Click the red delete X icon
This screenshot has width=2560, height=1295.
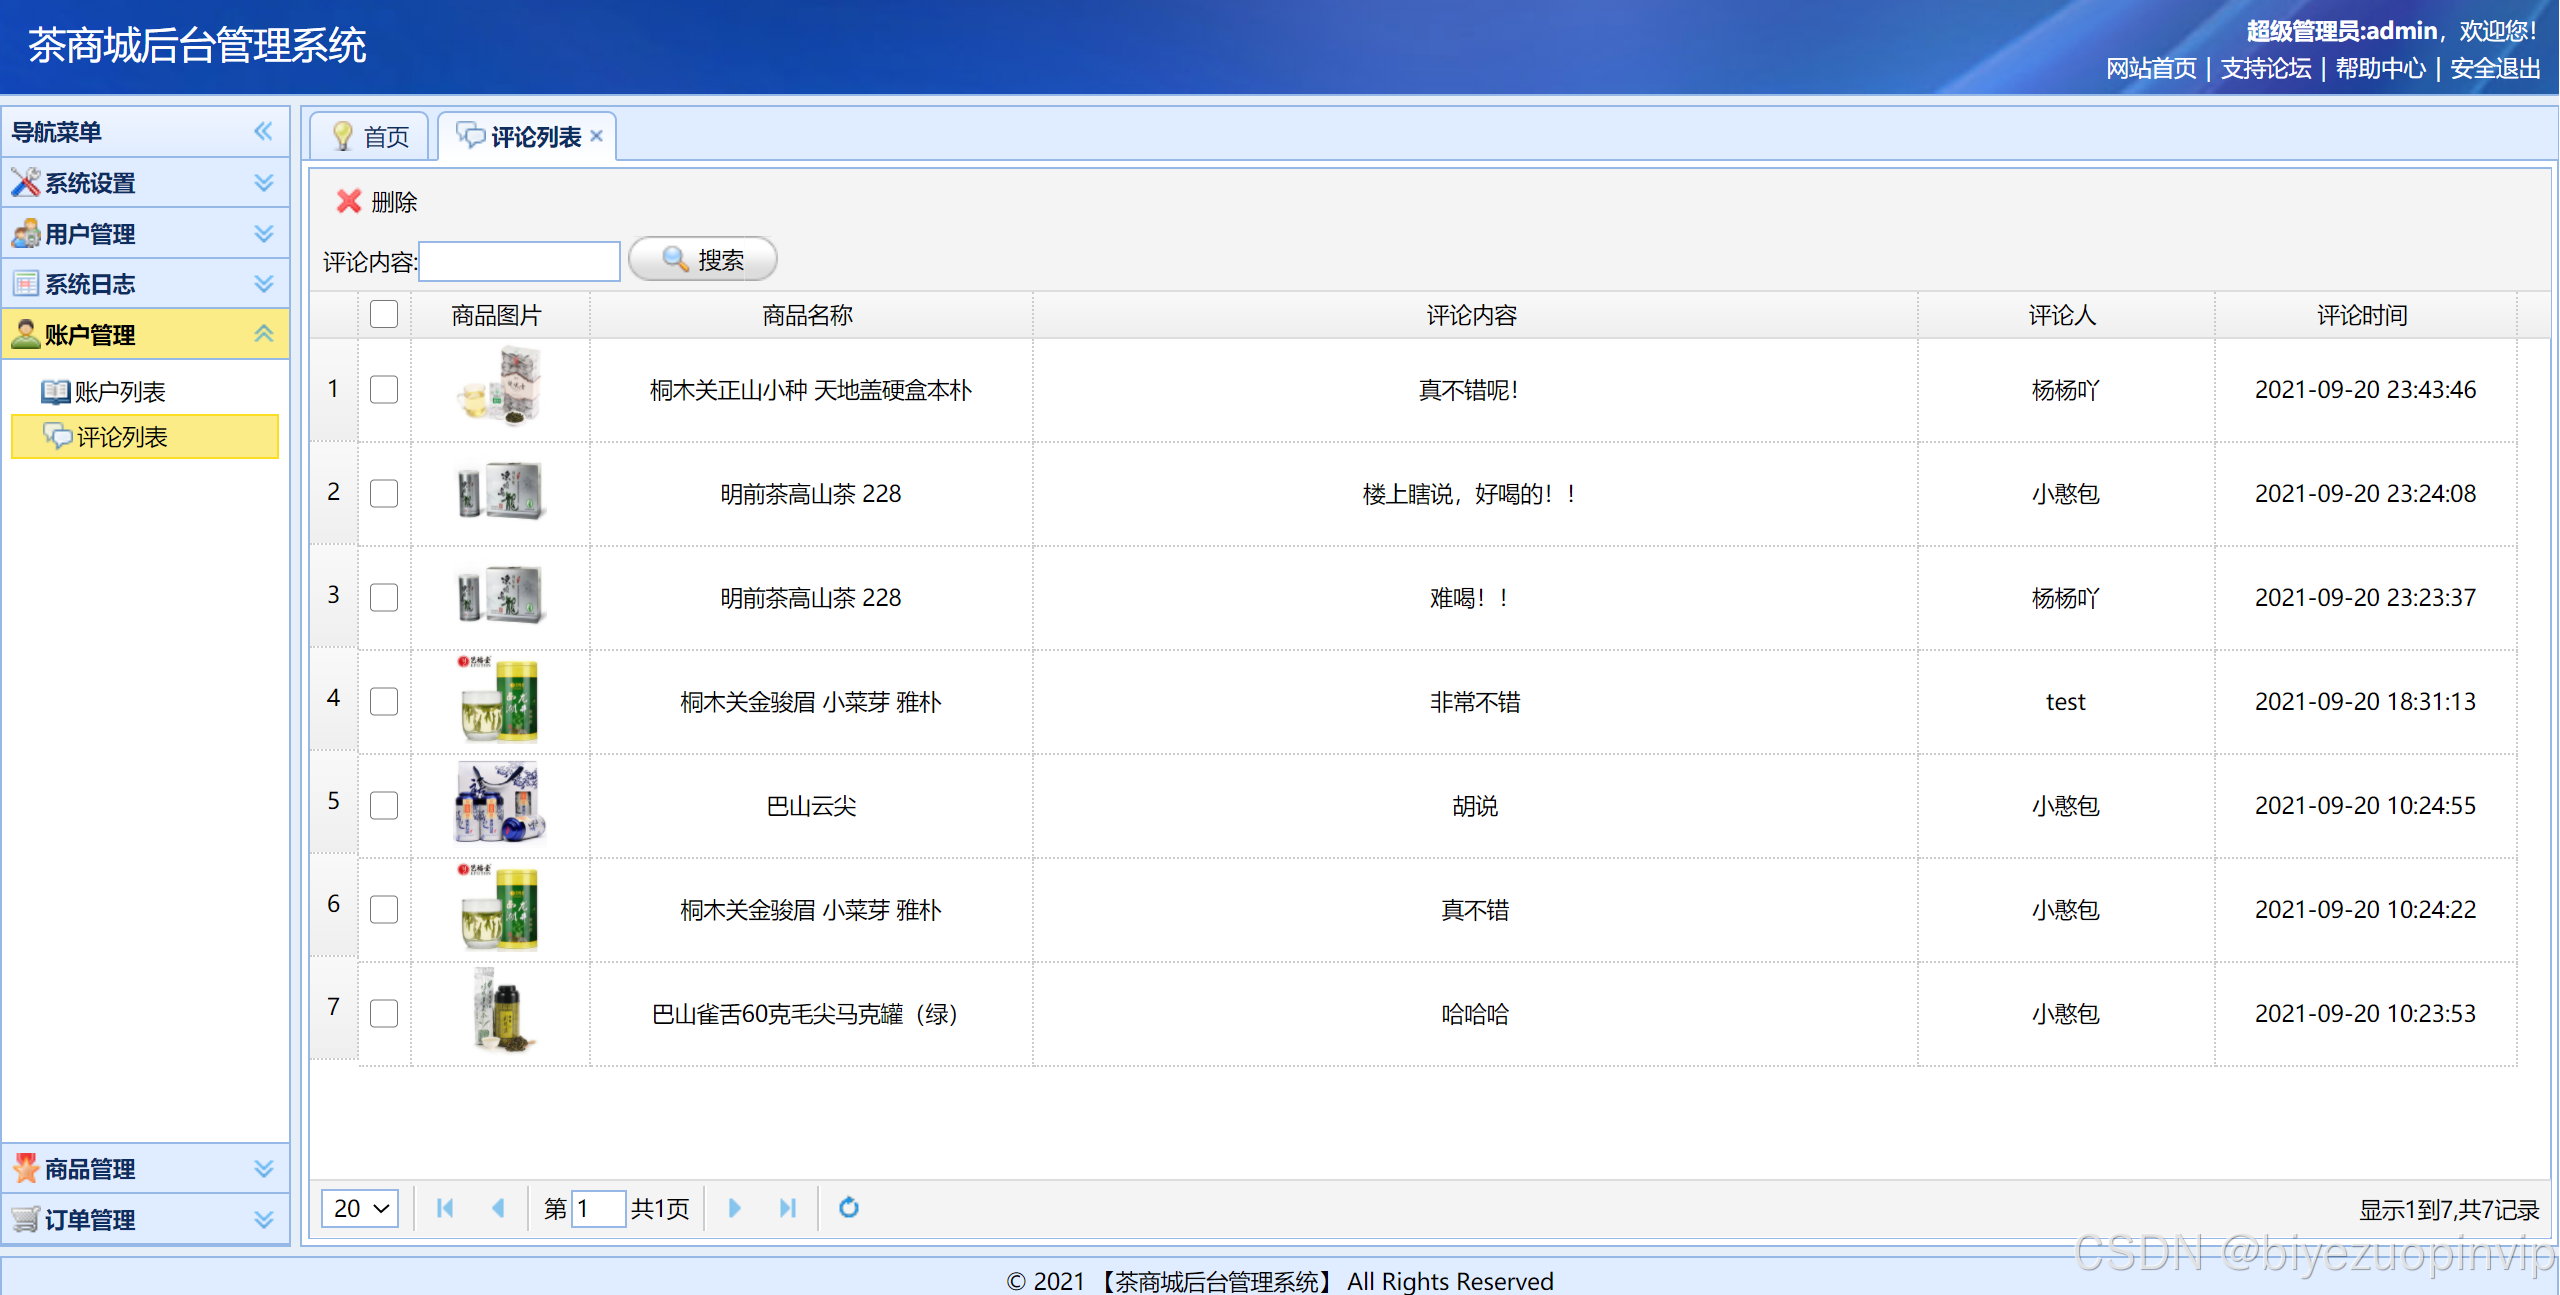[348, 202]
